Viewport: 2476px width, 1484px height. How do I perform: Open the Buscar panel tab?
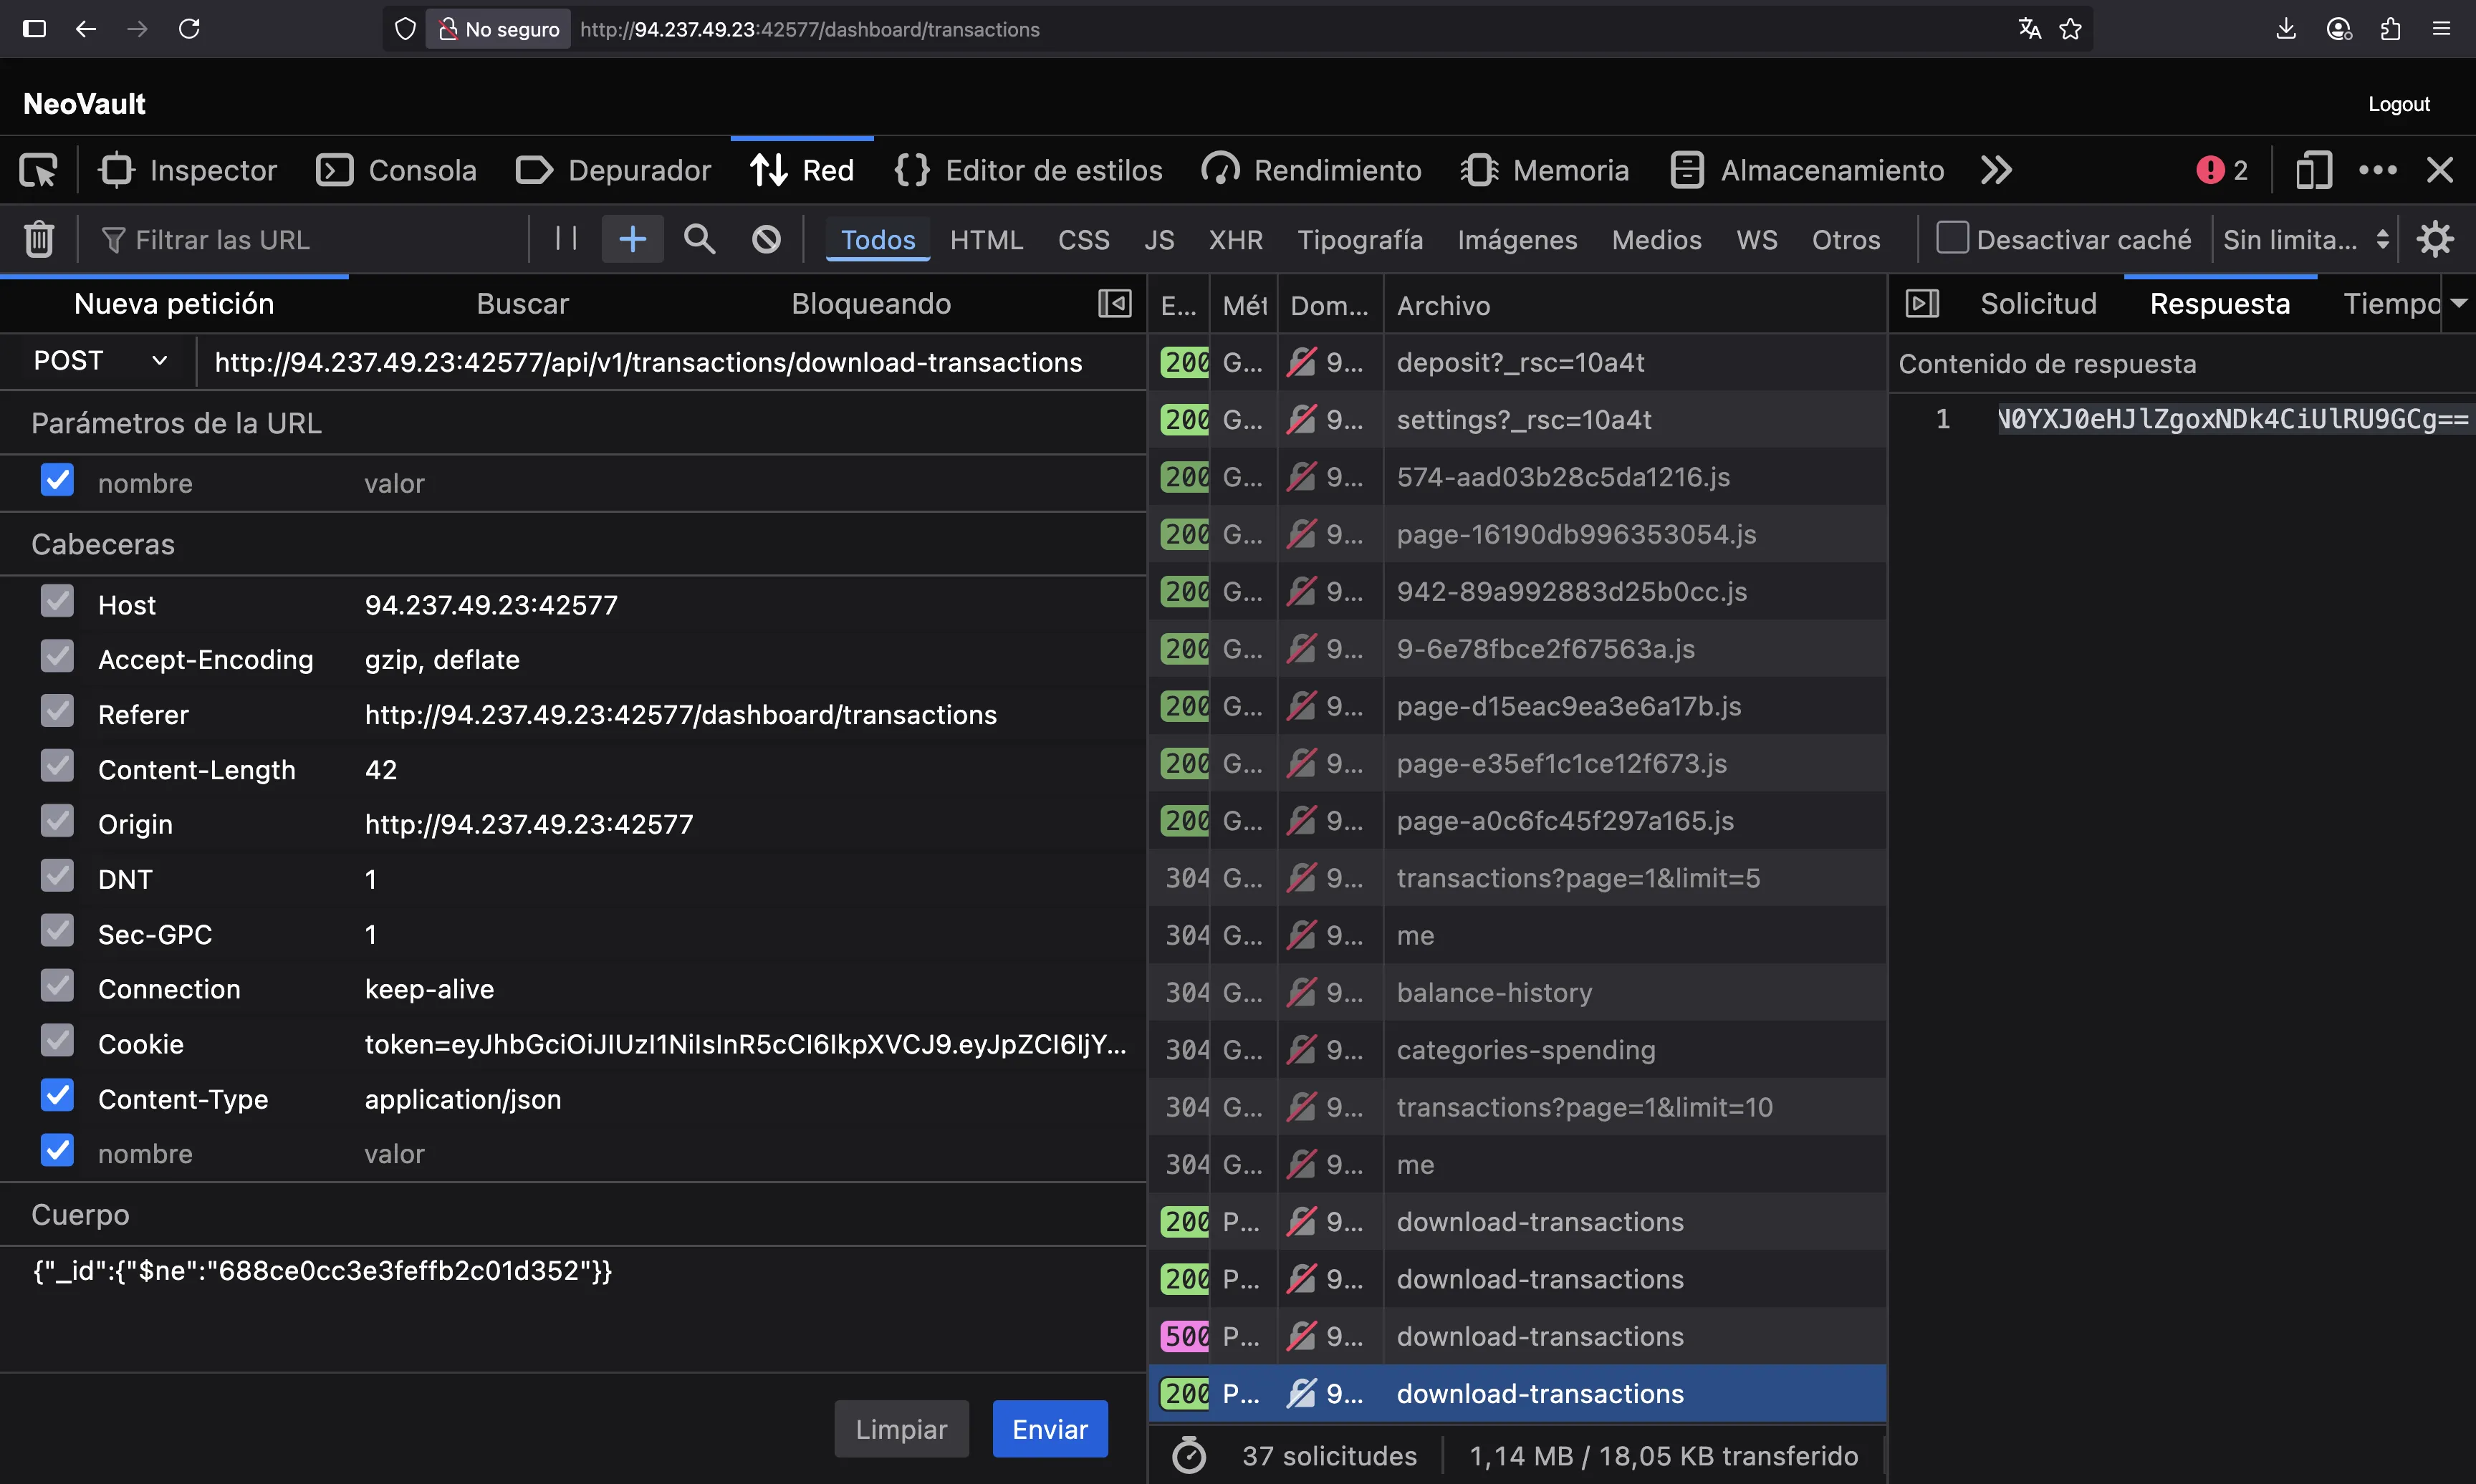tap(522, 304)
